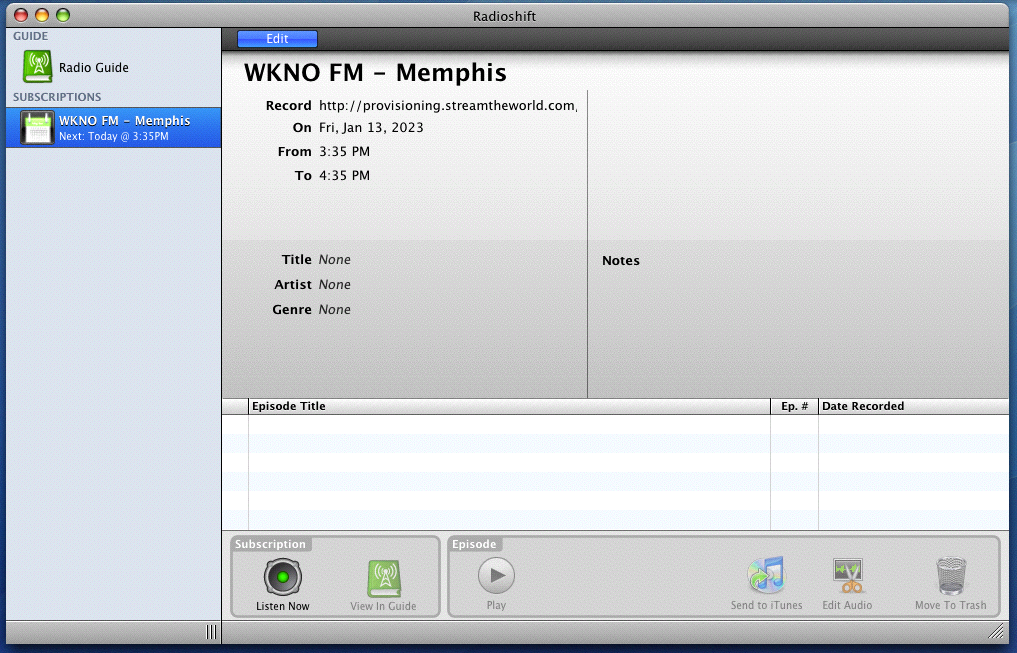Open View In Guide book icon

click(x=384, y=578)
